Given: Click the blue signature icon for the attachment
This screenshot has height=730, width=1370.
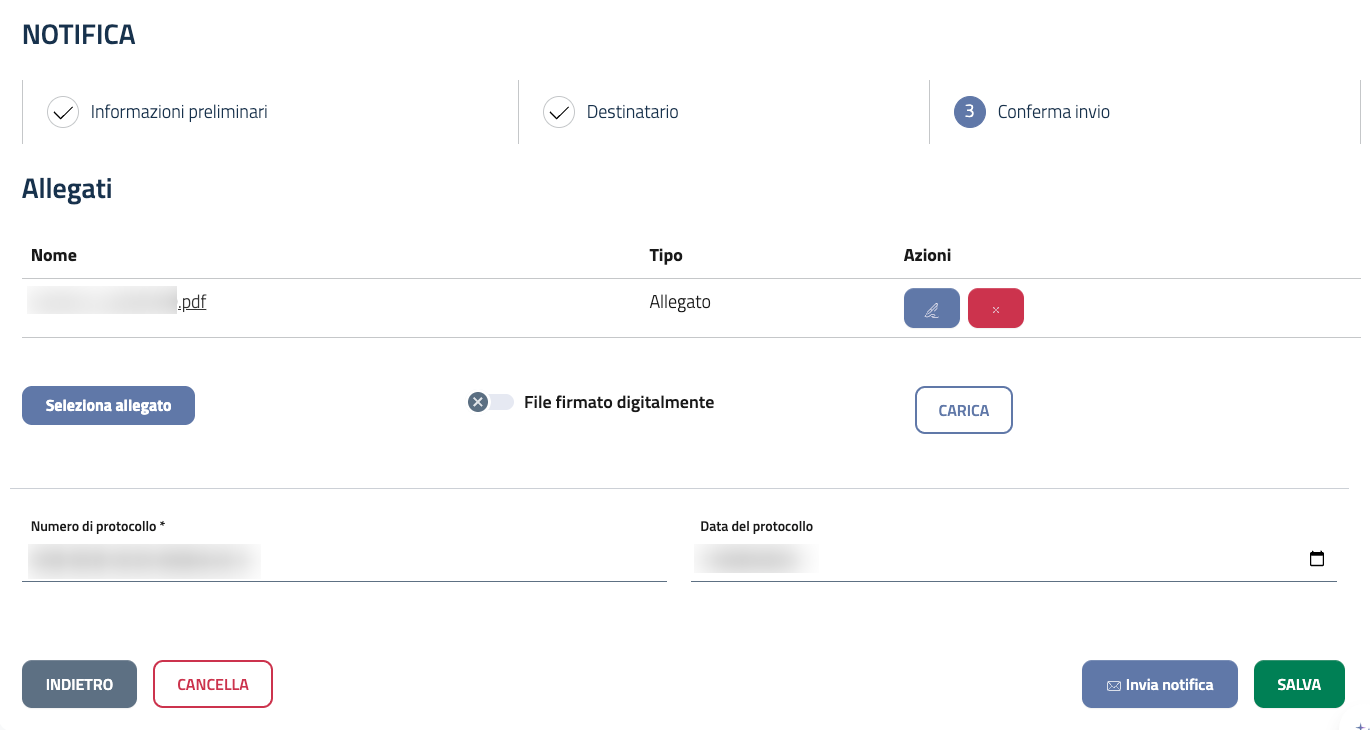Looking at the screenshot, I should (931, 308).
